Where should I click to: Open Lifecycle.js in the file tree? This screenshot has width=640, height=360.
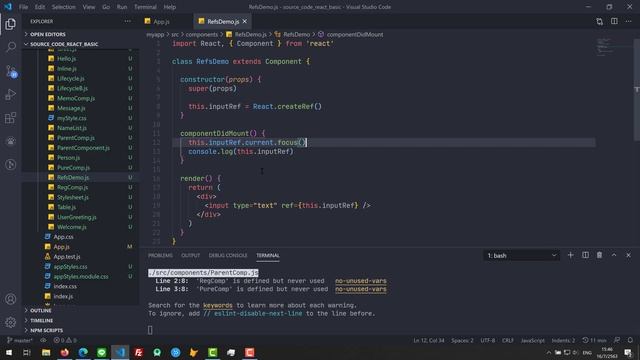tap(71, 78)
